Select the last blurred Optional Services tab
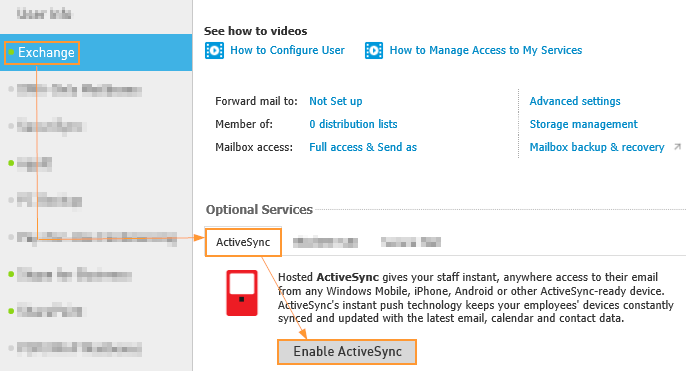The image size is (686, 371). pyautogui.click(x=410, y=242)
